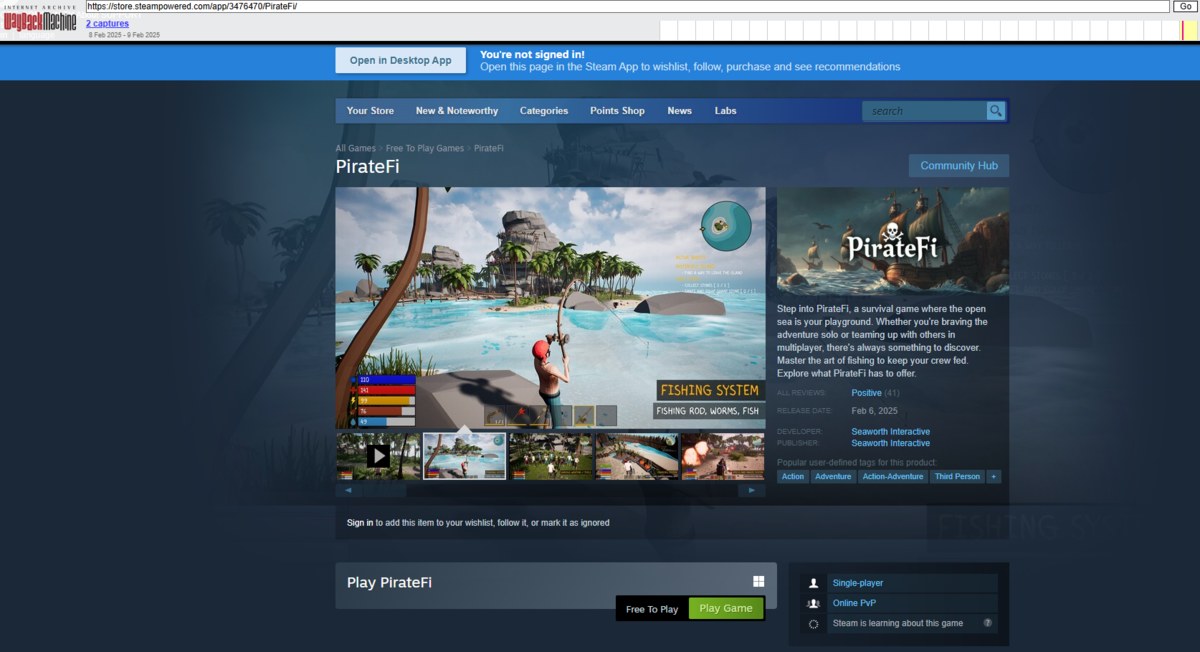Click the Positive reviews link
The image size is (1200, 652).
coord(866,393)
